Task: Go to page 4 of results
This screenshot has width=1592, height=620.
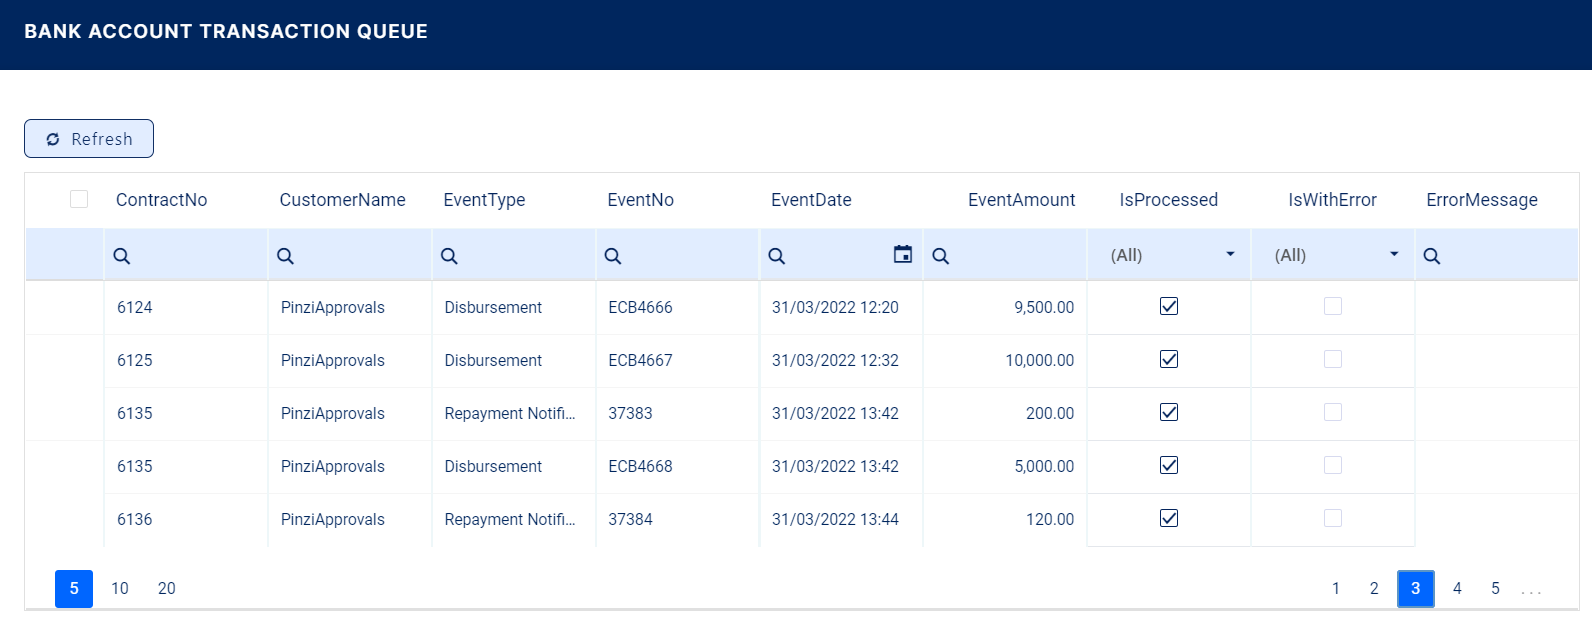Action: (1457, 588)
